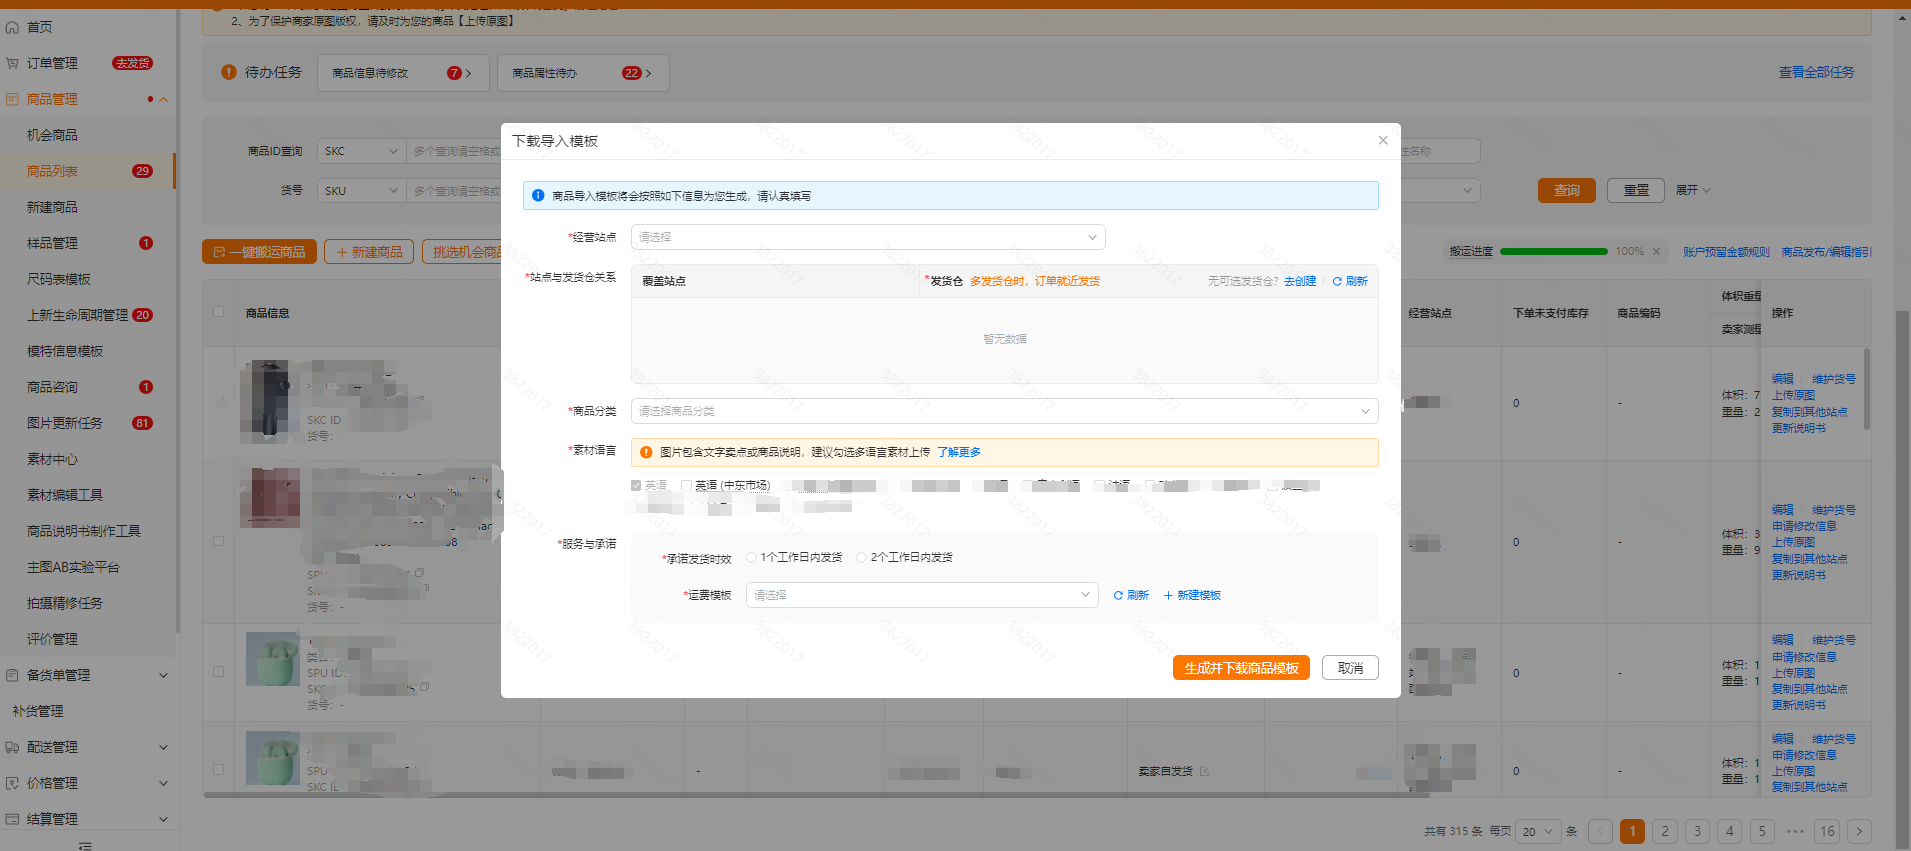The height and width of the screenshot is (851, 1911).
Task: Click 刷新 refresh icon in the 发货仓 header
Action: point(1337,282)
